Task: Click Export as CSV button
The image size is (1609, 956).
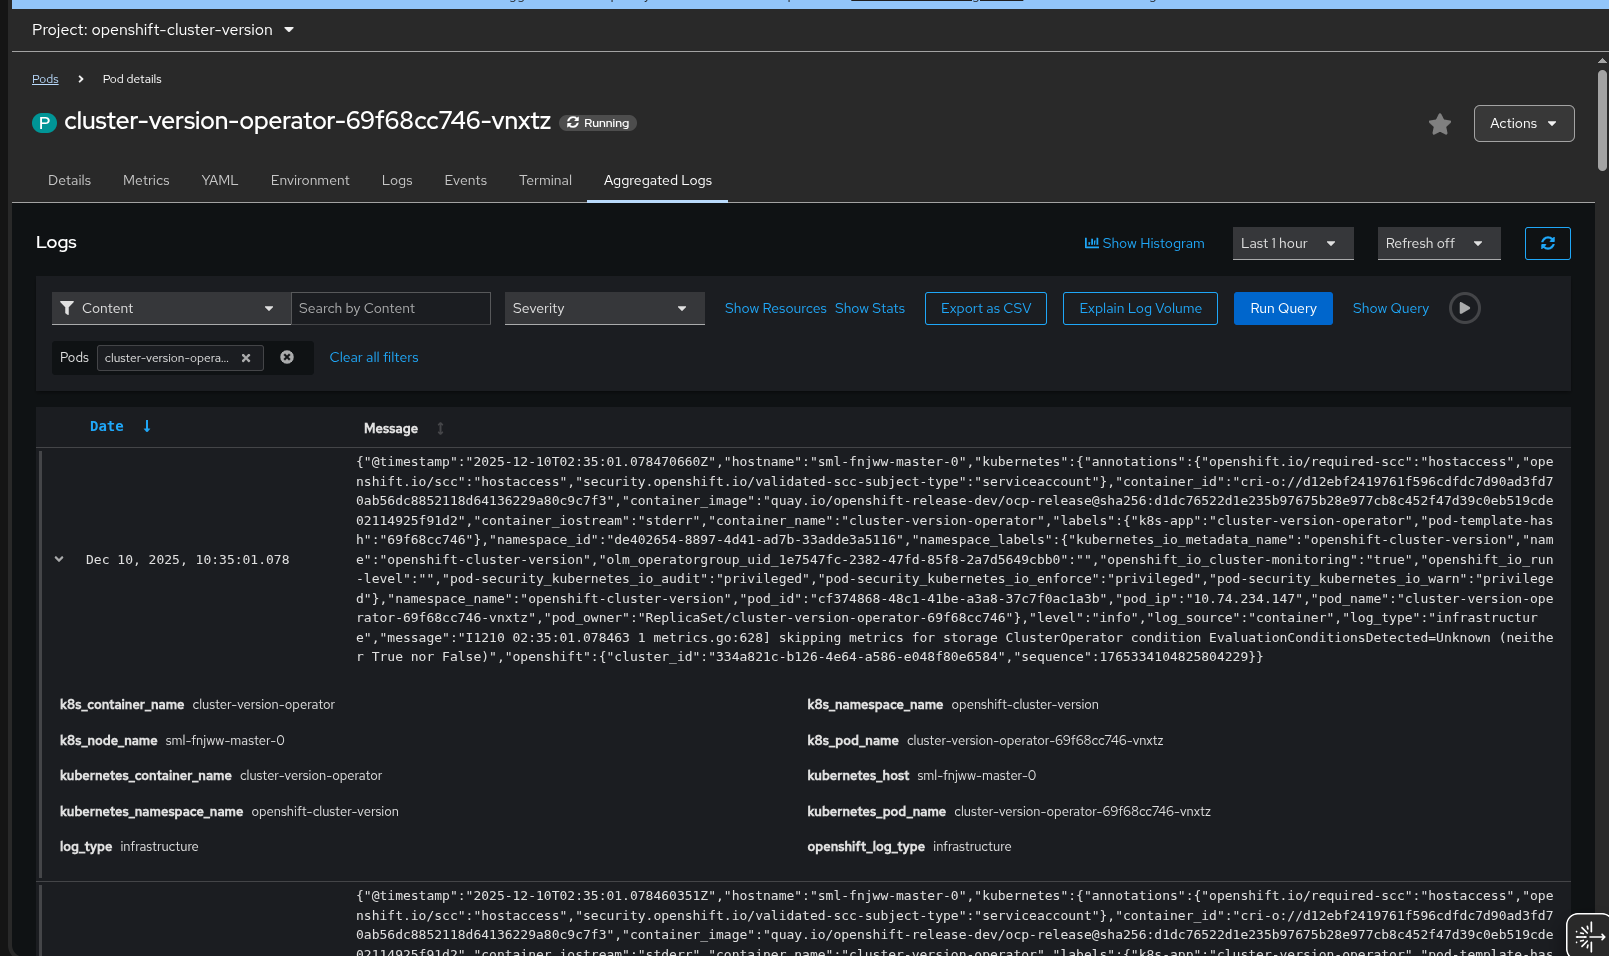Action: click(x=985, y=308)
